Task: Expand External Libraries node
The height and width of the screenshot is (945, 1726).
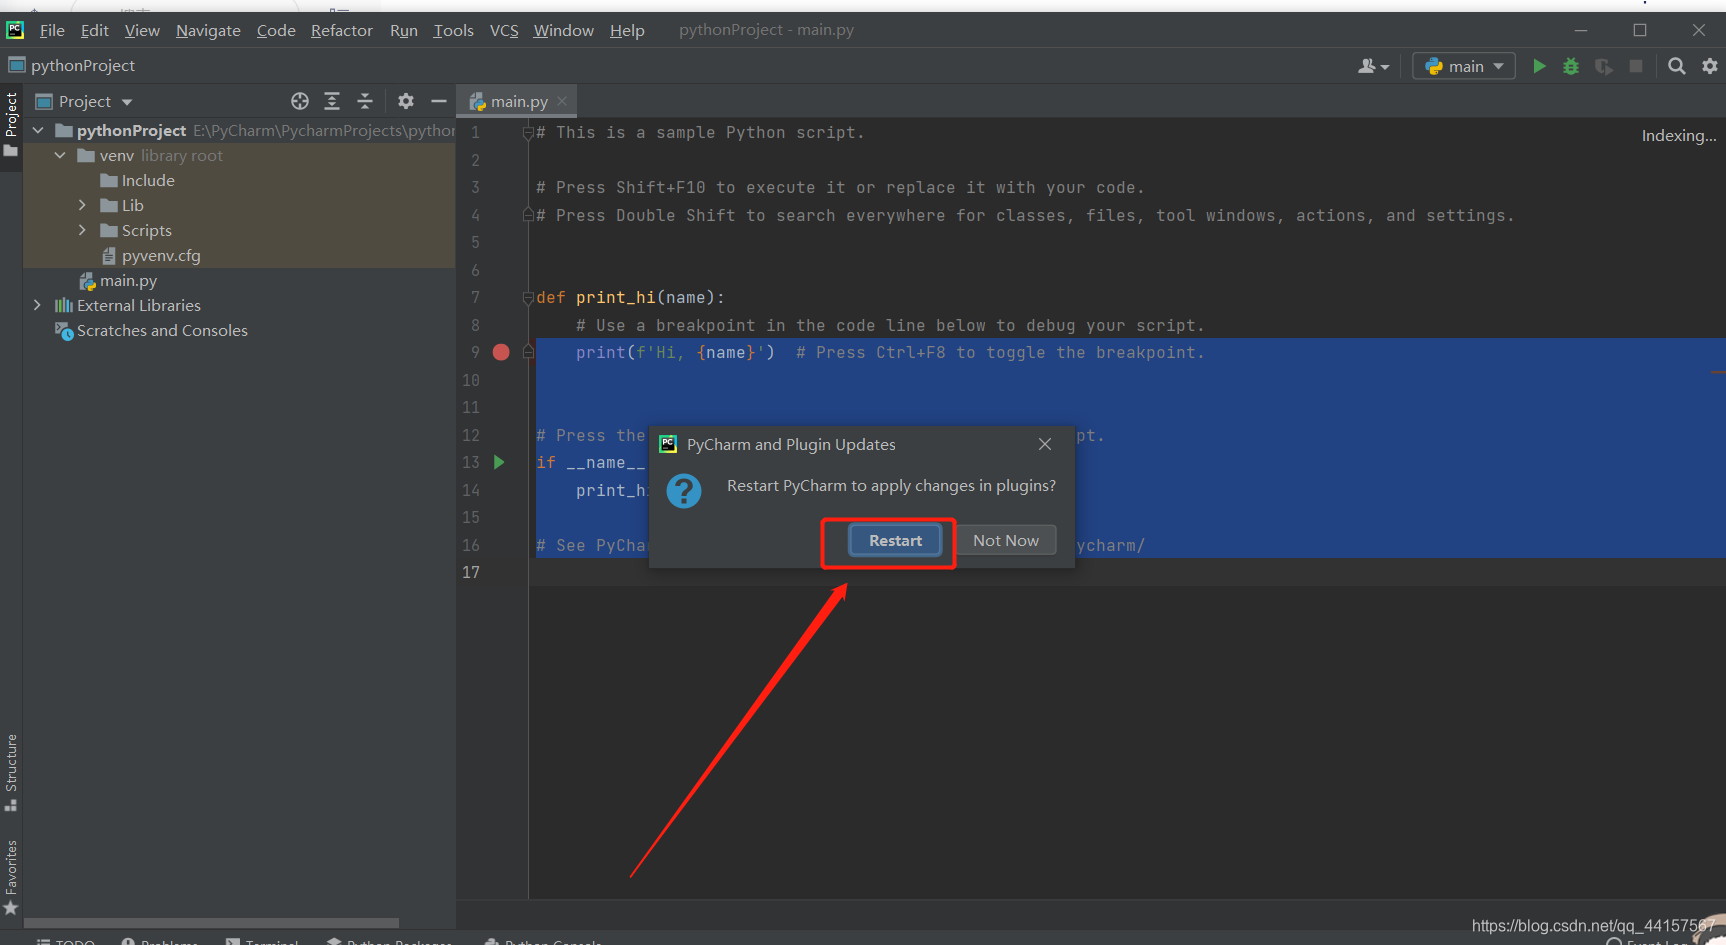Action: (38, 305)
